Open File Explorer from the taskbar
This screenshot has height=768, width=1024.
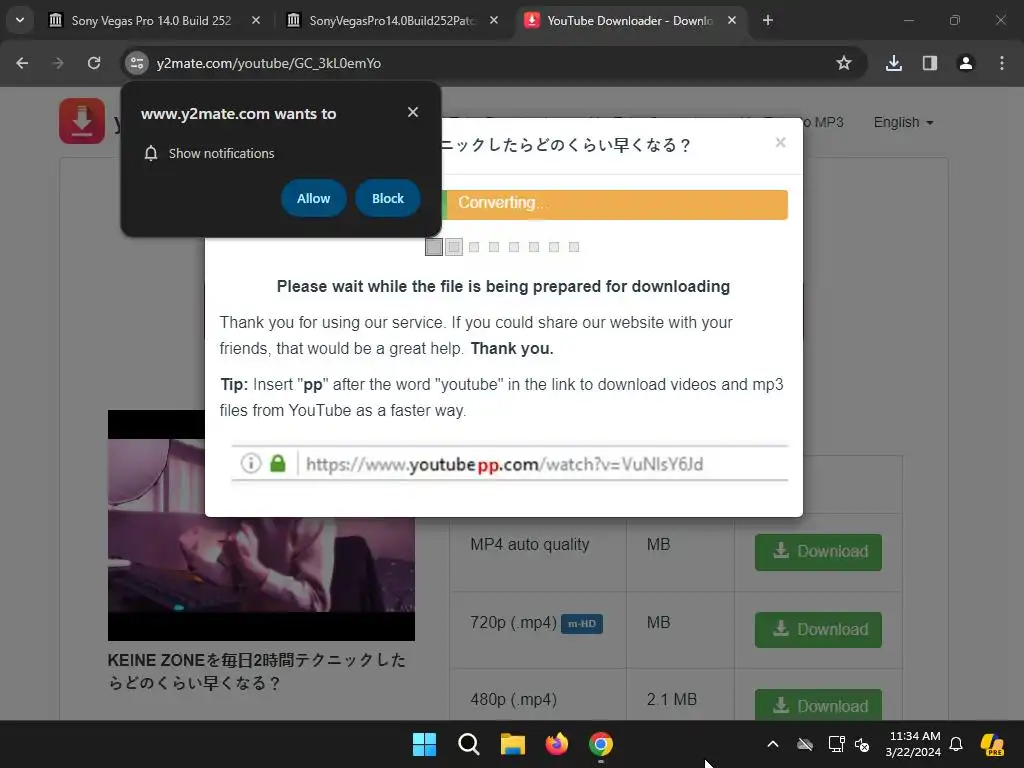coord(513,744)
